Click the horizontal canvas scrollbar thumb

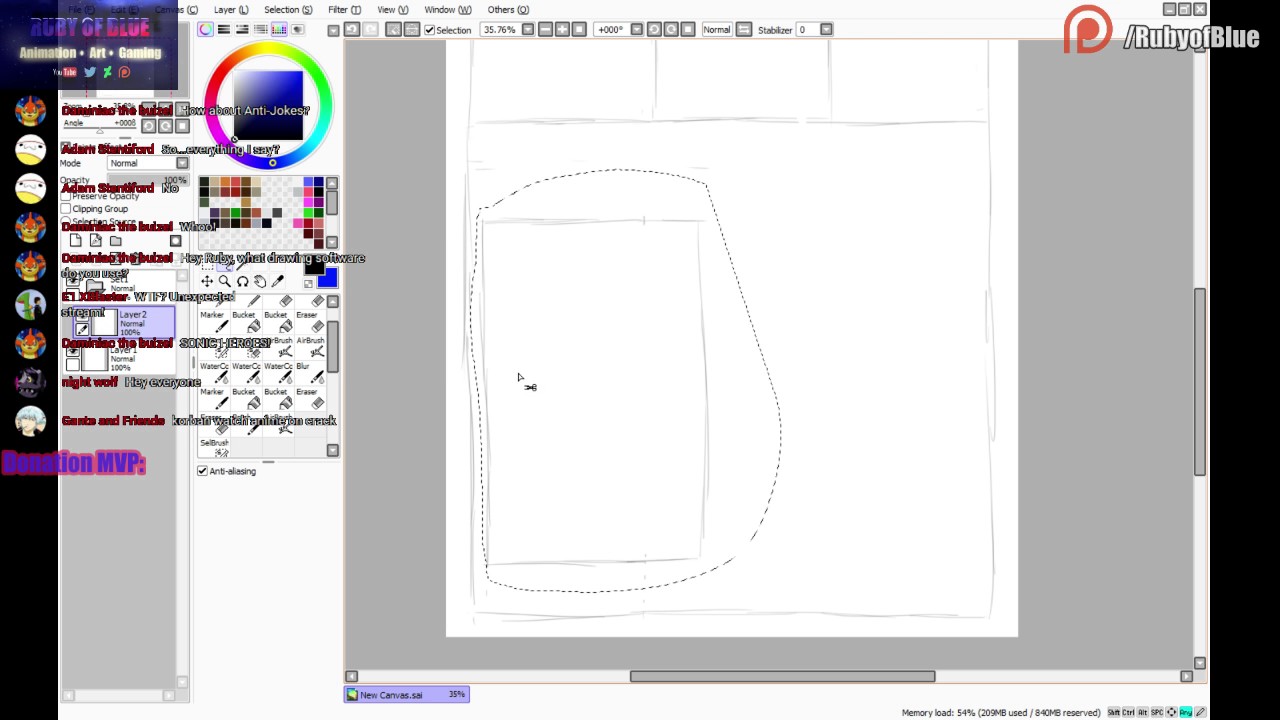tap(782, 677)
